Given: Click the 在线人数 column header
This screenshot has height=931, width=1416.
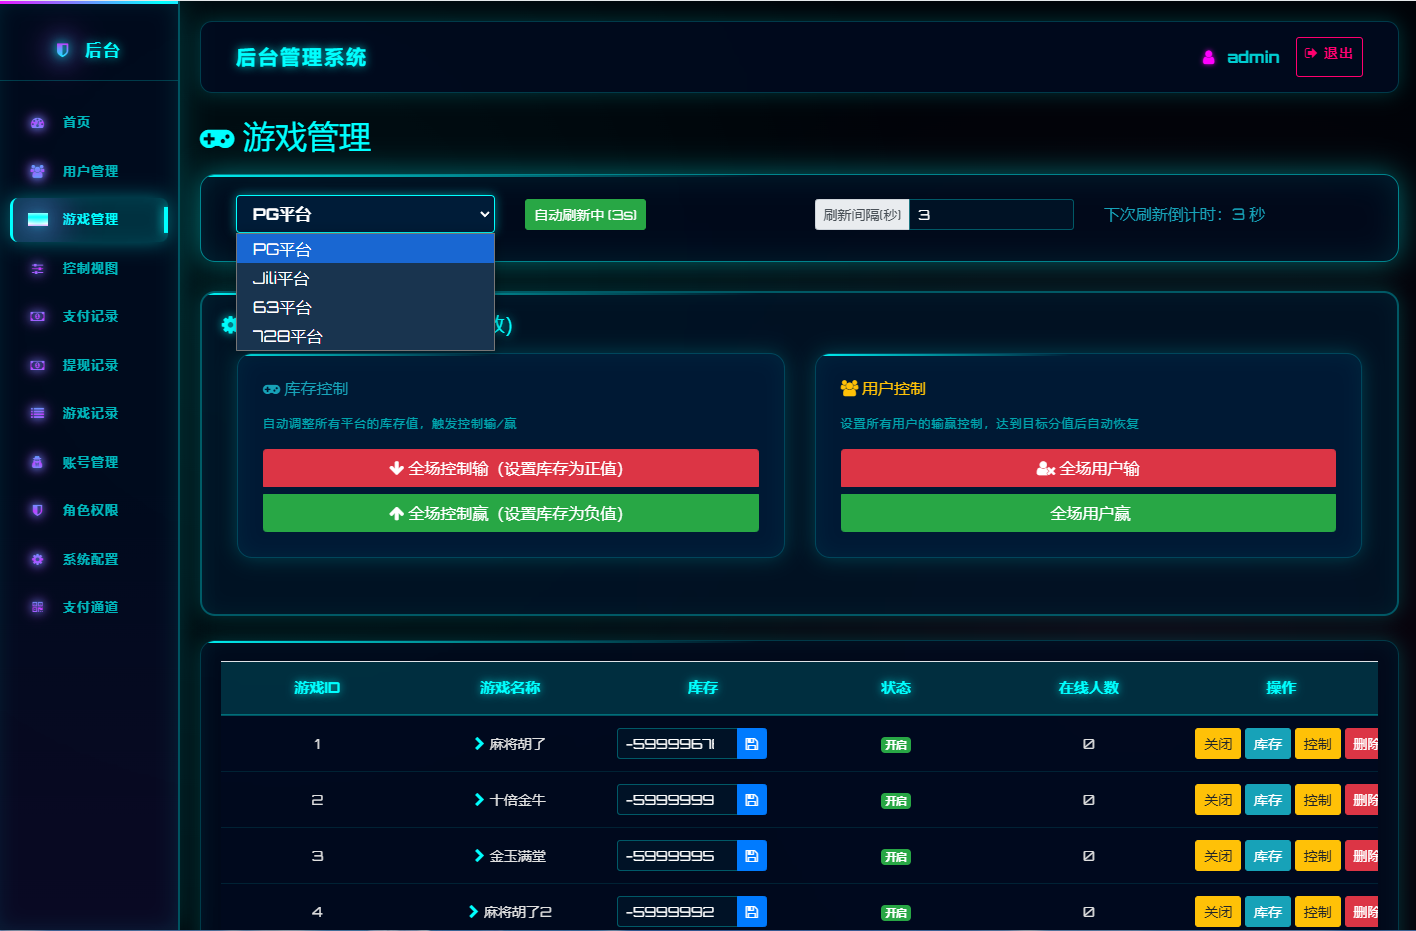Looking at the screenshot, I should click(x=1089, y=688).
